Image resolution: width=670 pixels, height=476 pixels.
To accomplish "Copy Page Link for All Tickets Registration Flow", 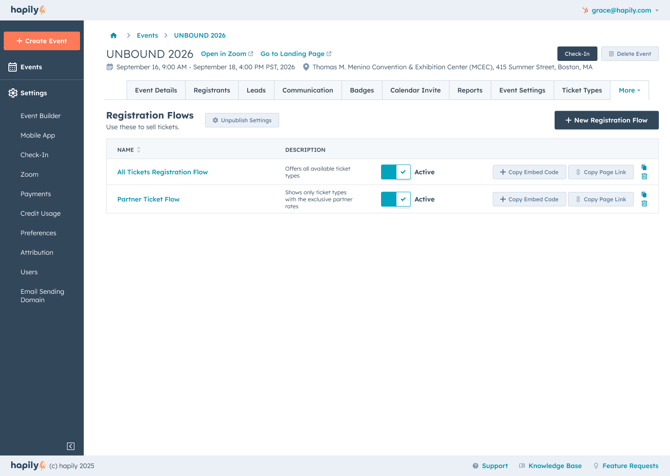I will tap(601, 172).
